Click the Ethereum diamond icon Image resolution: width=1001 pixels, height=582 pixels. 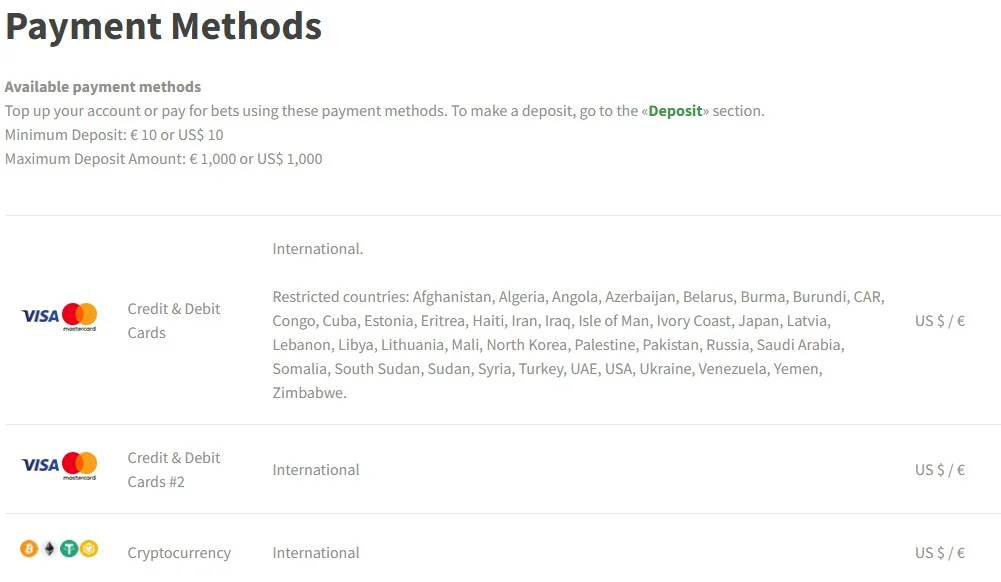(x=49, y=548)
